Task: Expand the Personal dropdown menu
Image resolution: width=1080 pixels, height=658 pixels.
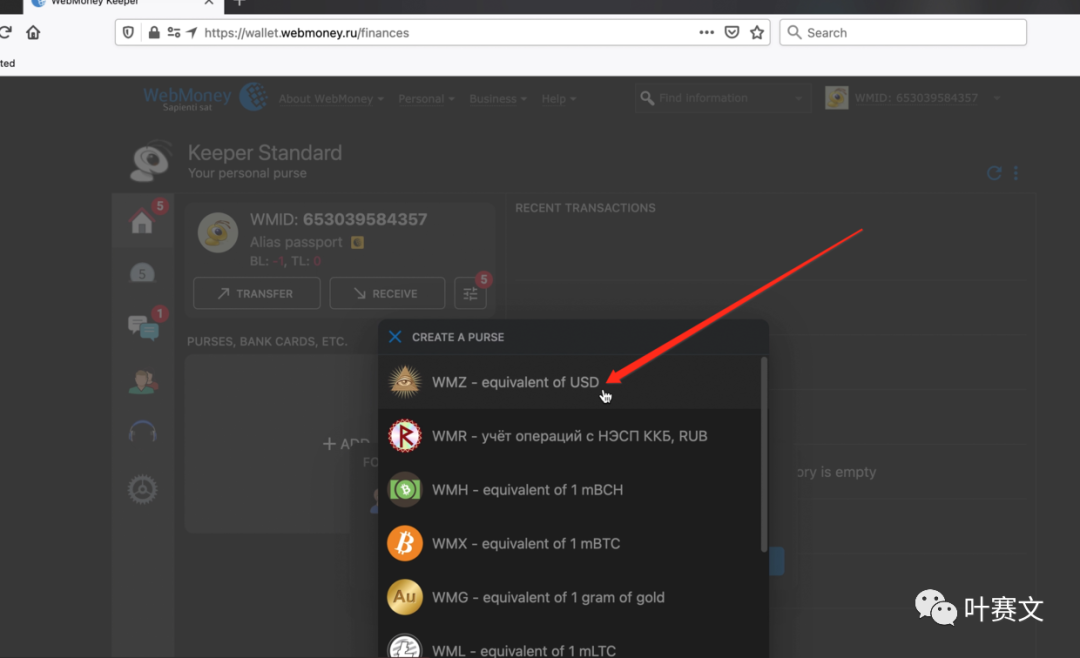Action: pos(426,99)
